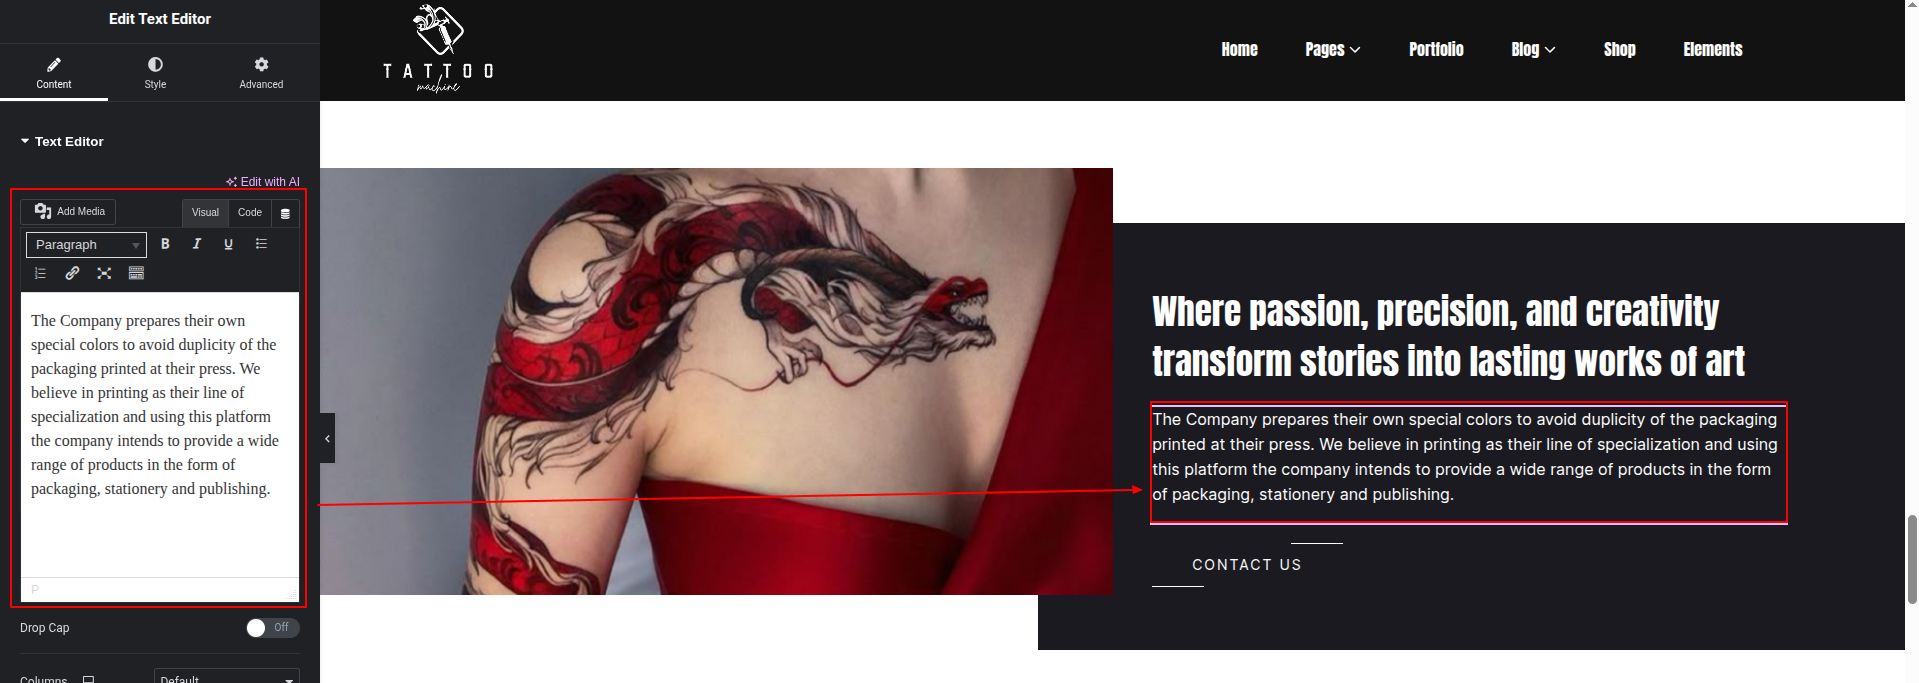Insert a numbered list

40,273
